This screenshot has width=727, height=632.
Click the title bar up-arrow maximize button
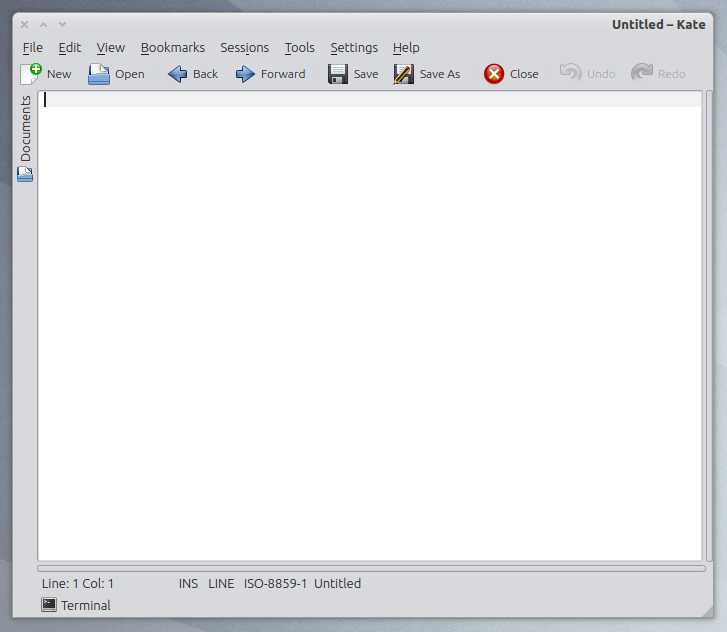tap(44, 25)
